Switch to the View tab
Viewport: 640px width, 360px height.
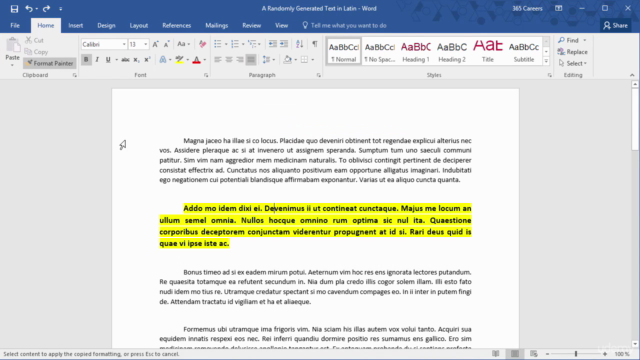point(281,25)
